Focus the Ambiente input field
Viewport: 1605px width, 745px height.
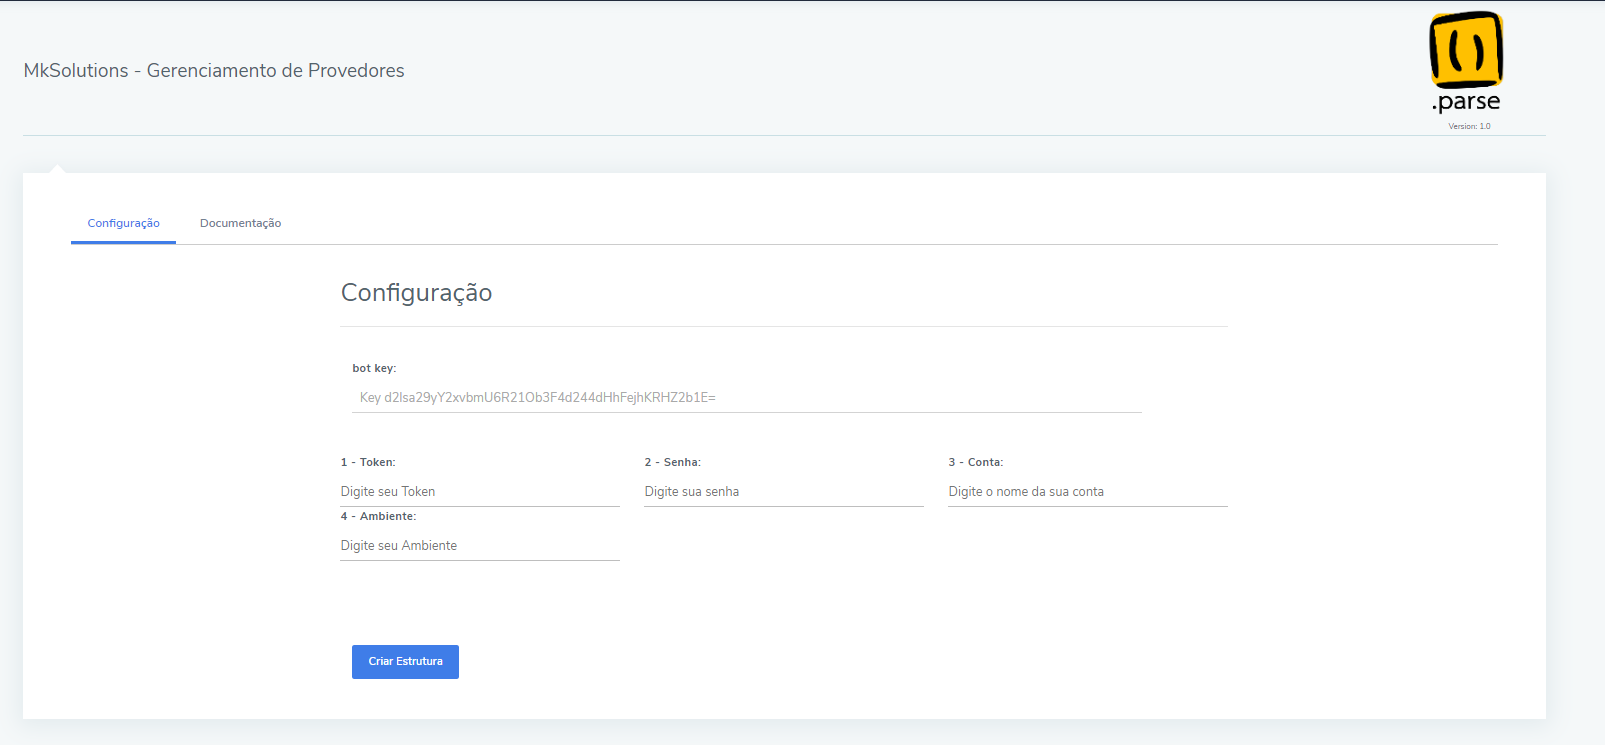(x=480, y=545)
